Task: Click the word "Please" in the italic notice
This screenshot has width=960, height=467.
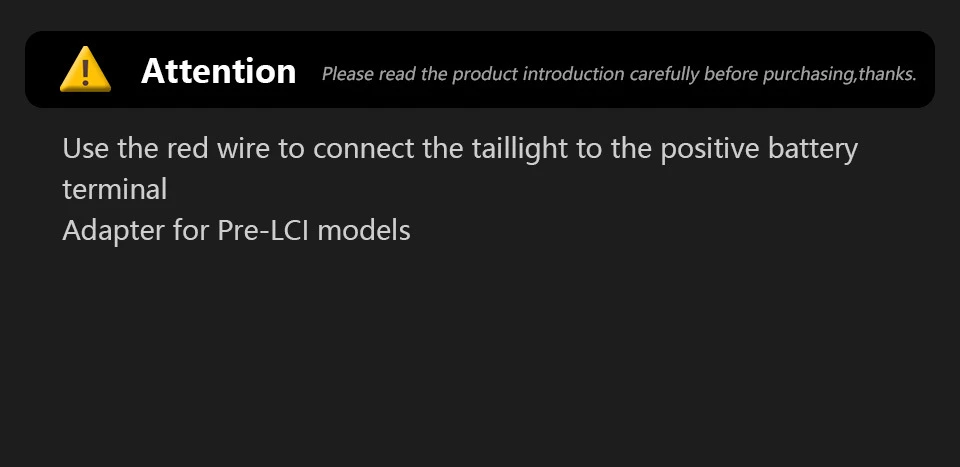Action: coord(346,74)
